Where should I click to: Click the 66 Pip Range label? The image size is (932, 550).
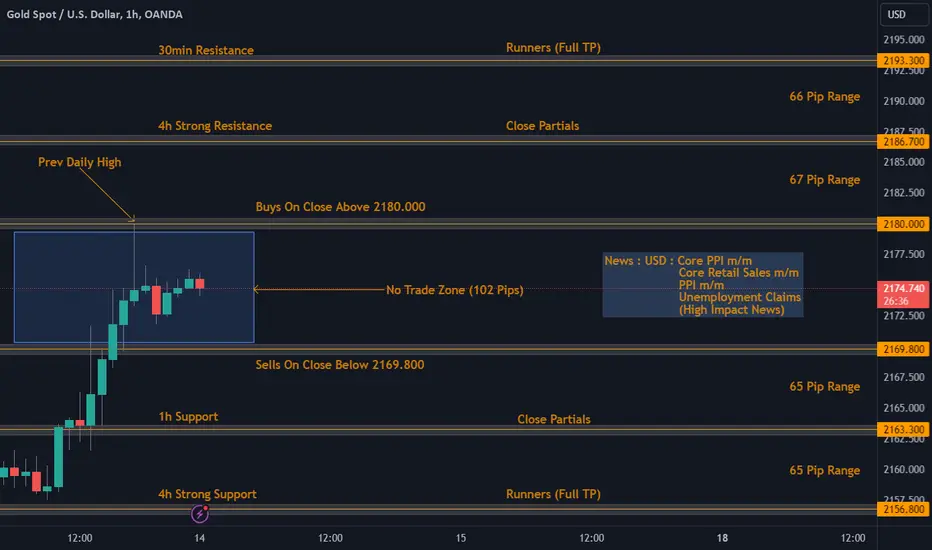tap(824, 96)
